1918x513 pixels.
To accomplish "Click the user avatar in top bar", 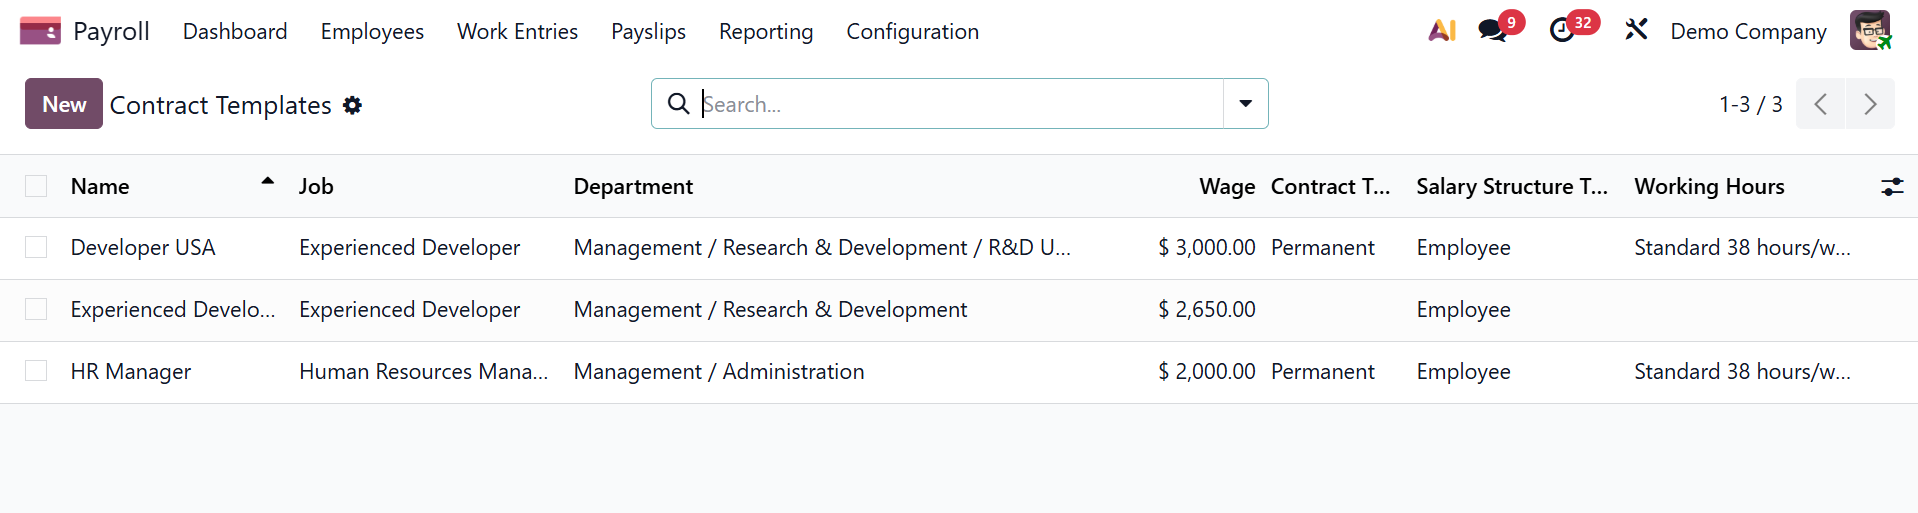I will pyautogui.click(x=1869, y=31).
